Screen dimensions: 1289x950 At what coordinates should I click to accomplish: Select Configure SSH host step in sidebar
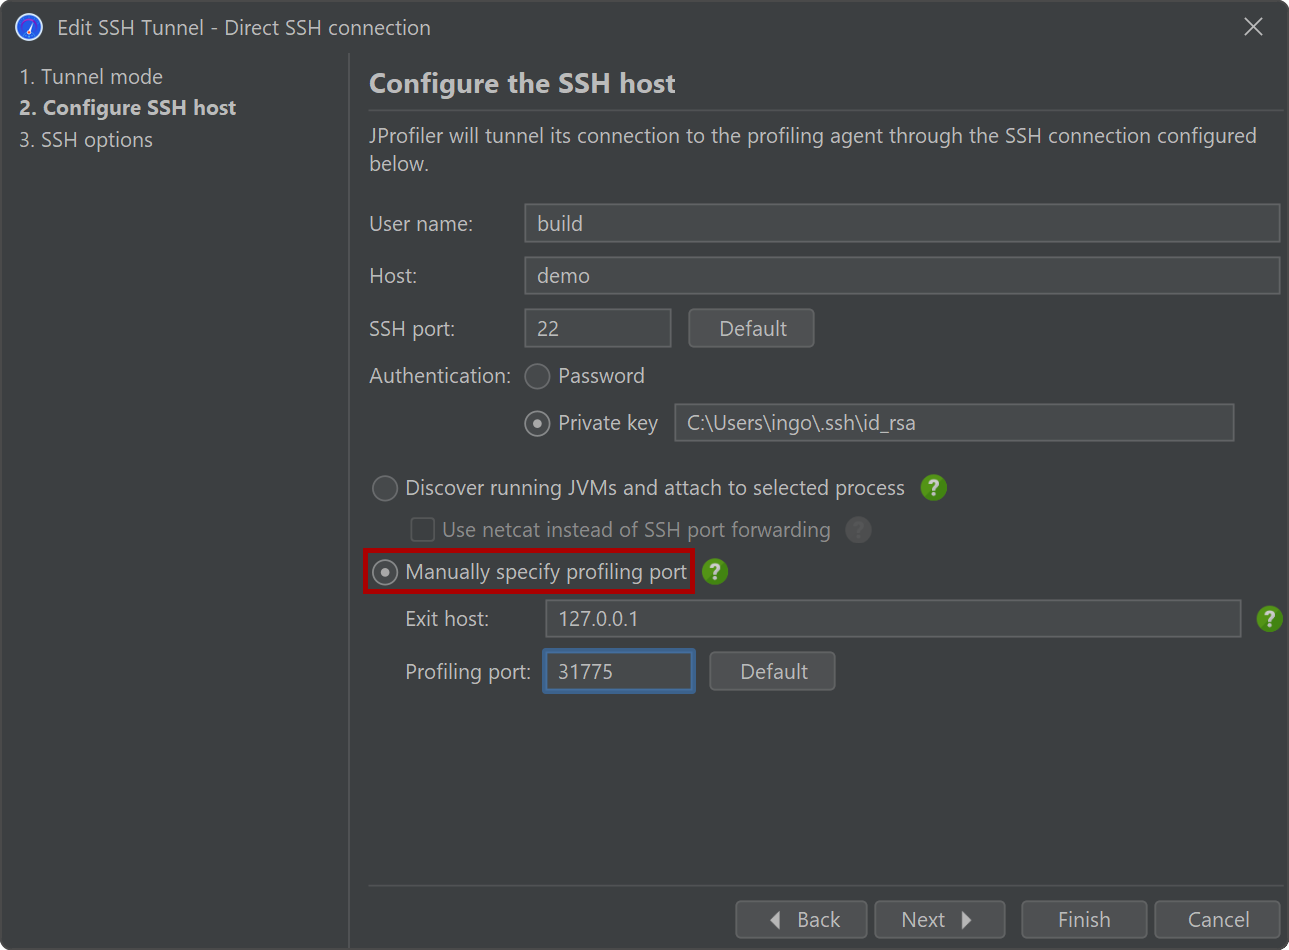[x=128, y=108]
